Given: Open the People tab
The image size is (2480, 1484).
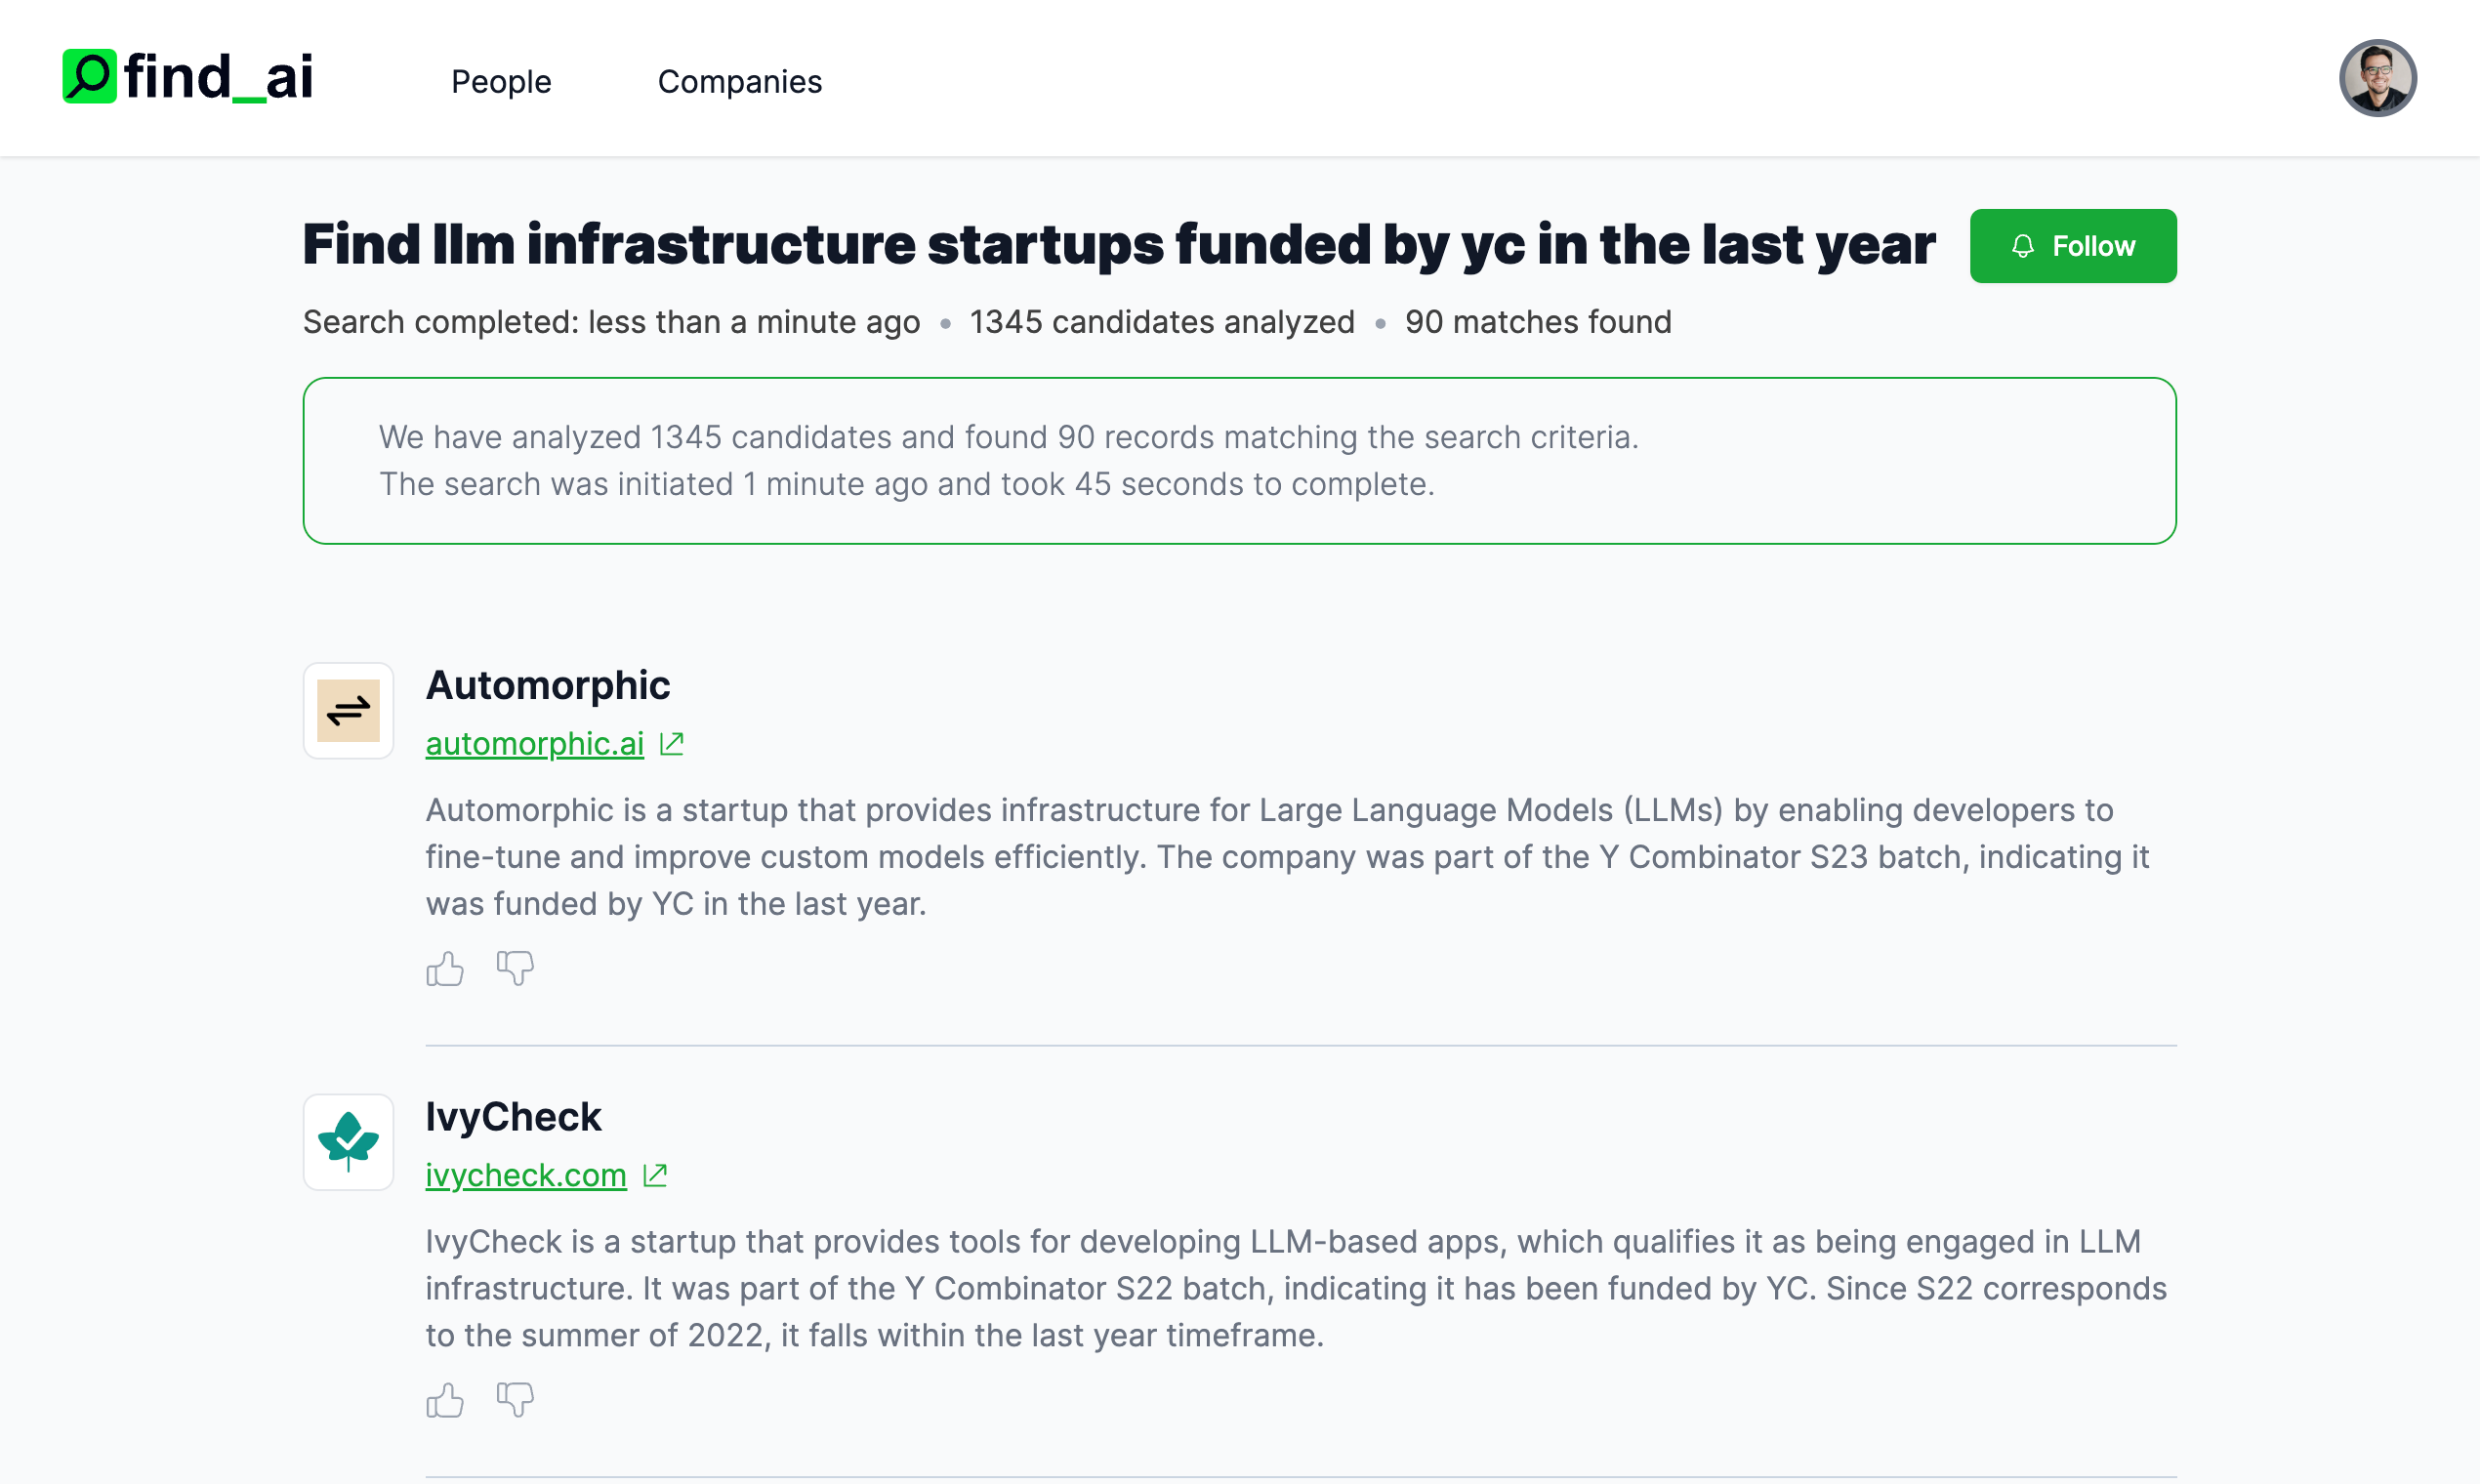Looking at the screenshot, I should (501, 82).
